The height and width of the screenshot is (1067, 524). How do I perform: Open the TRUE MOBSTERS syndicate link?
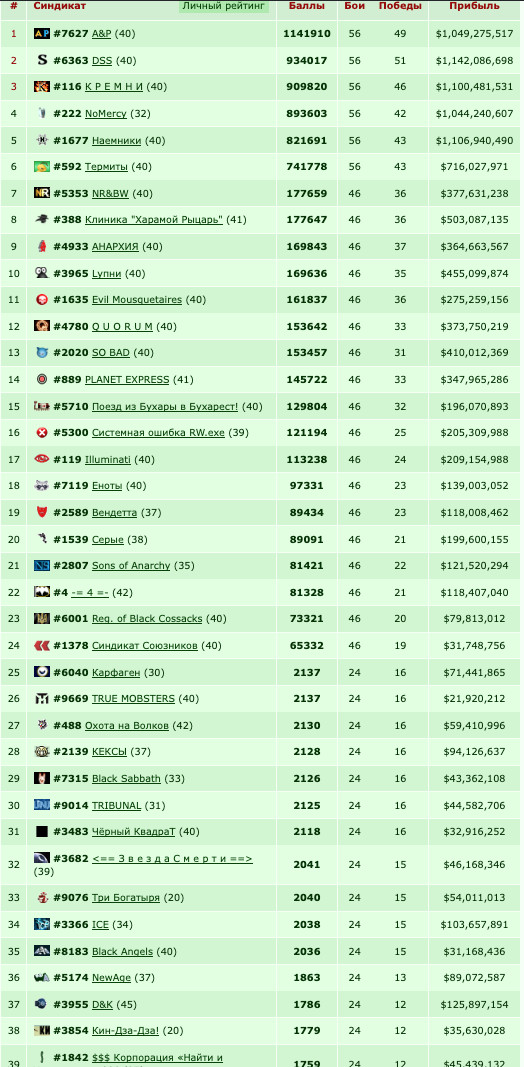[133, 699]
